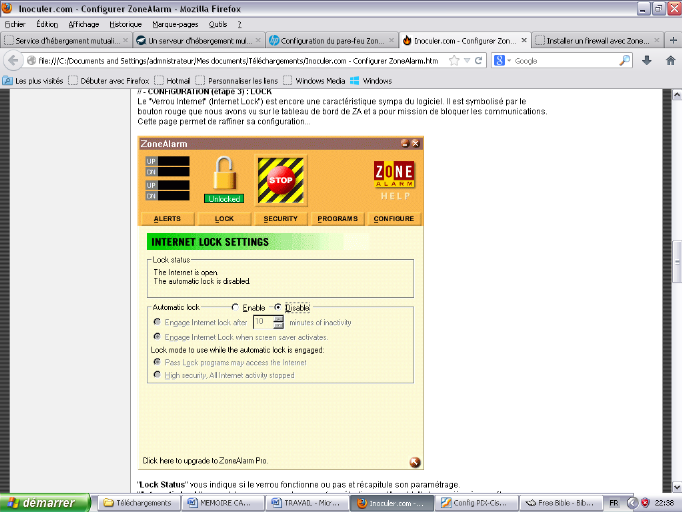
Task: Click the 'Les plus visités' bookmark icon
Action: coord(7,80)
